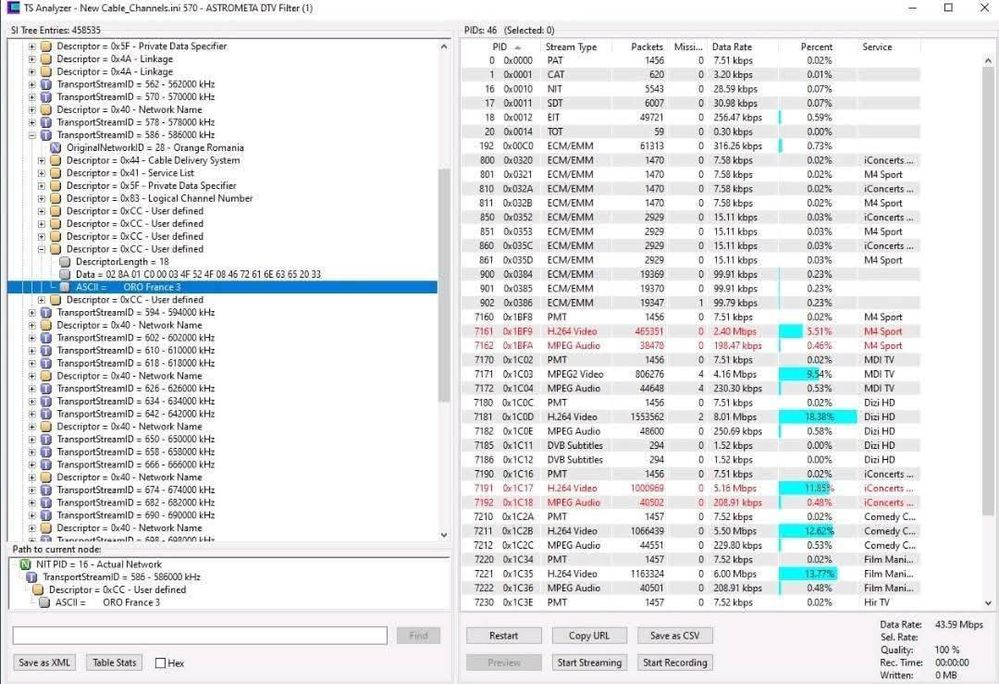Click the search text input field

[199, 636]
